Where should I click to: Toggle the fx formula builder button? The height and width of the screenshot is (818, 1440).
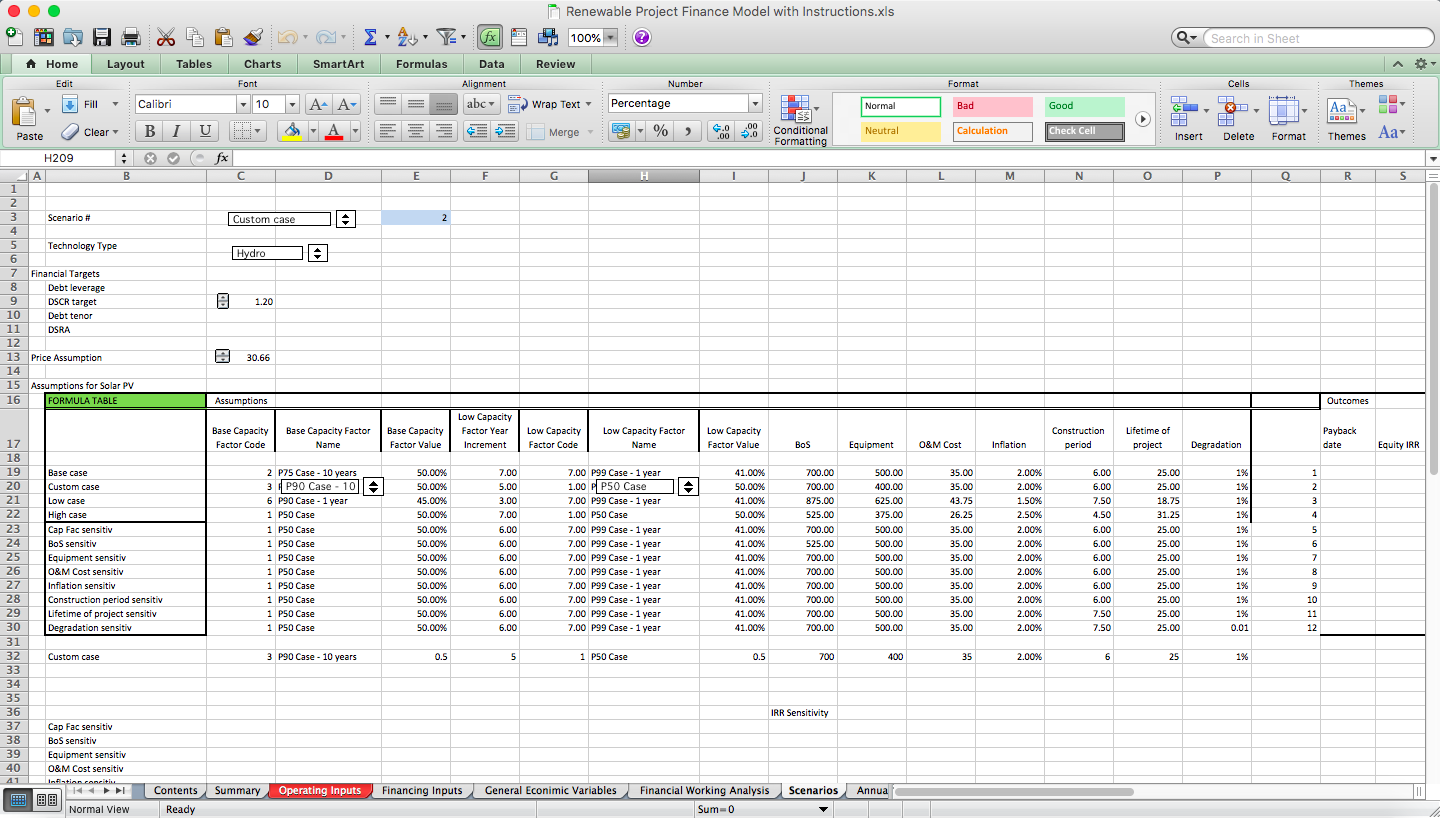(489, 37)
